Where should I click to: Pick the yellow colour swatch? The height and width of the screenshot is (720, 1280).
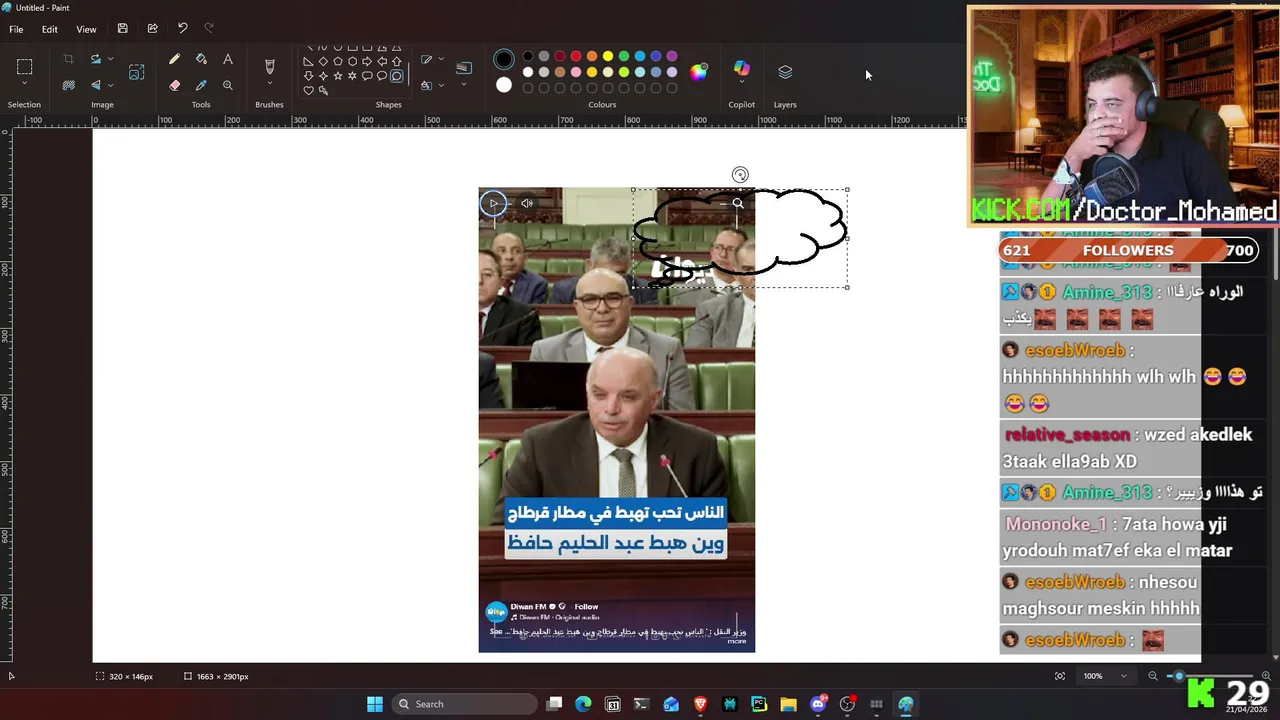pyautogui.click(x=608, y=56)
